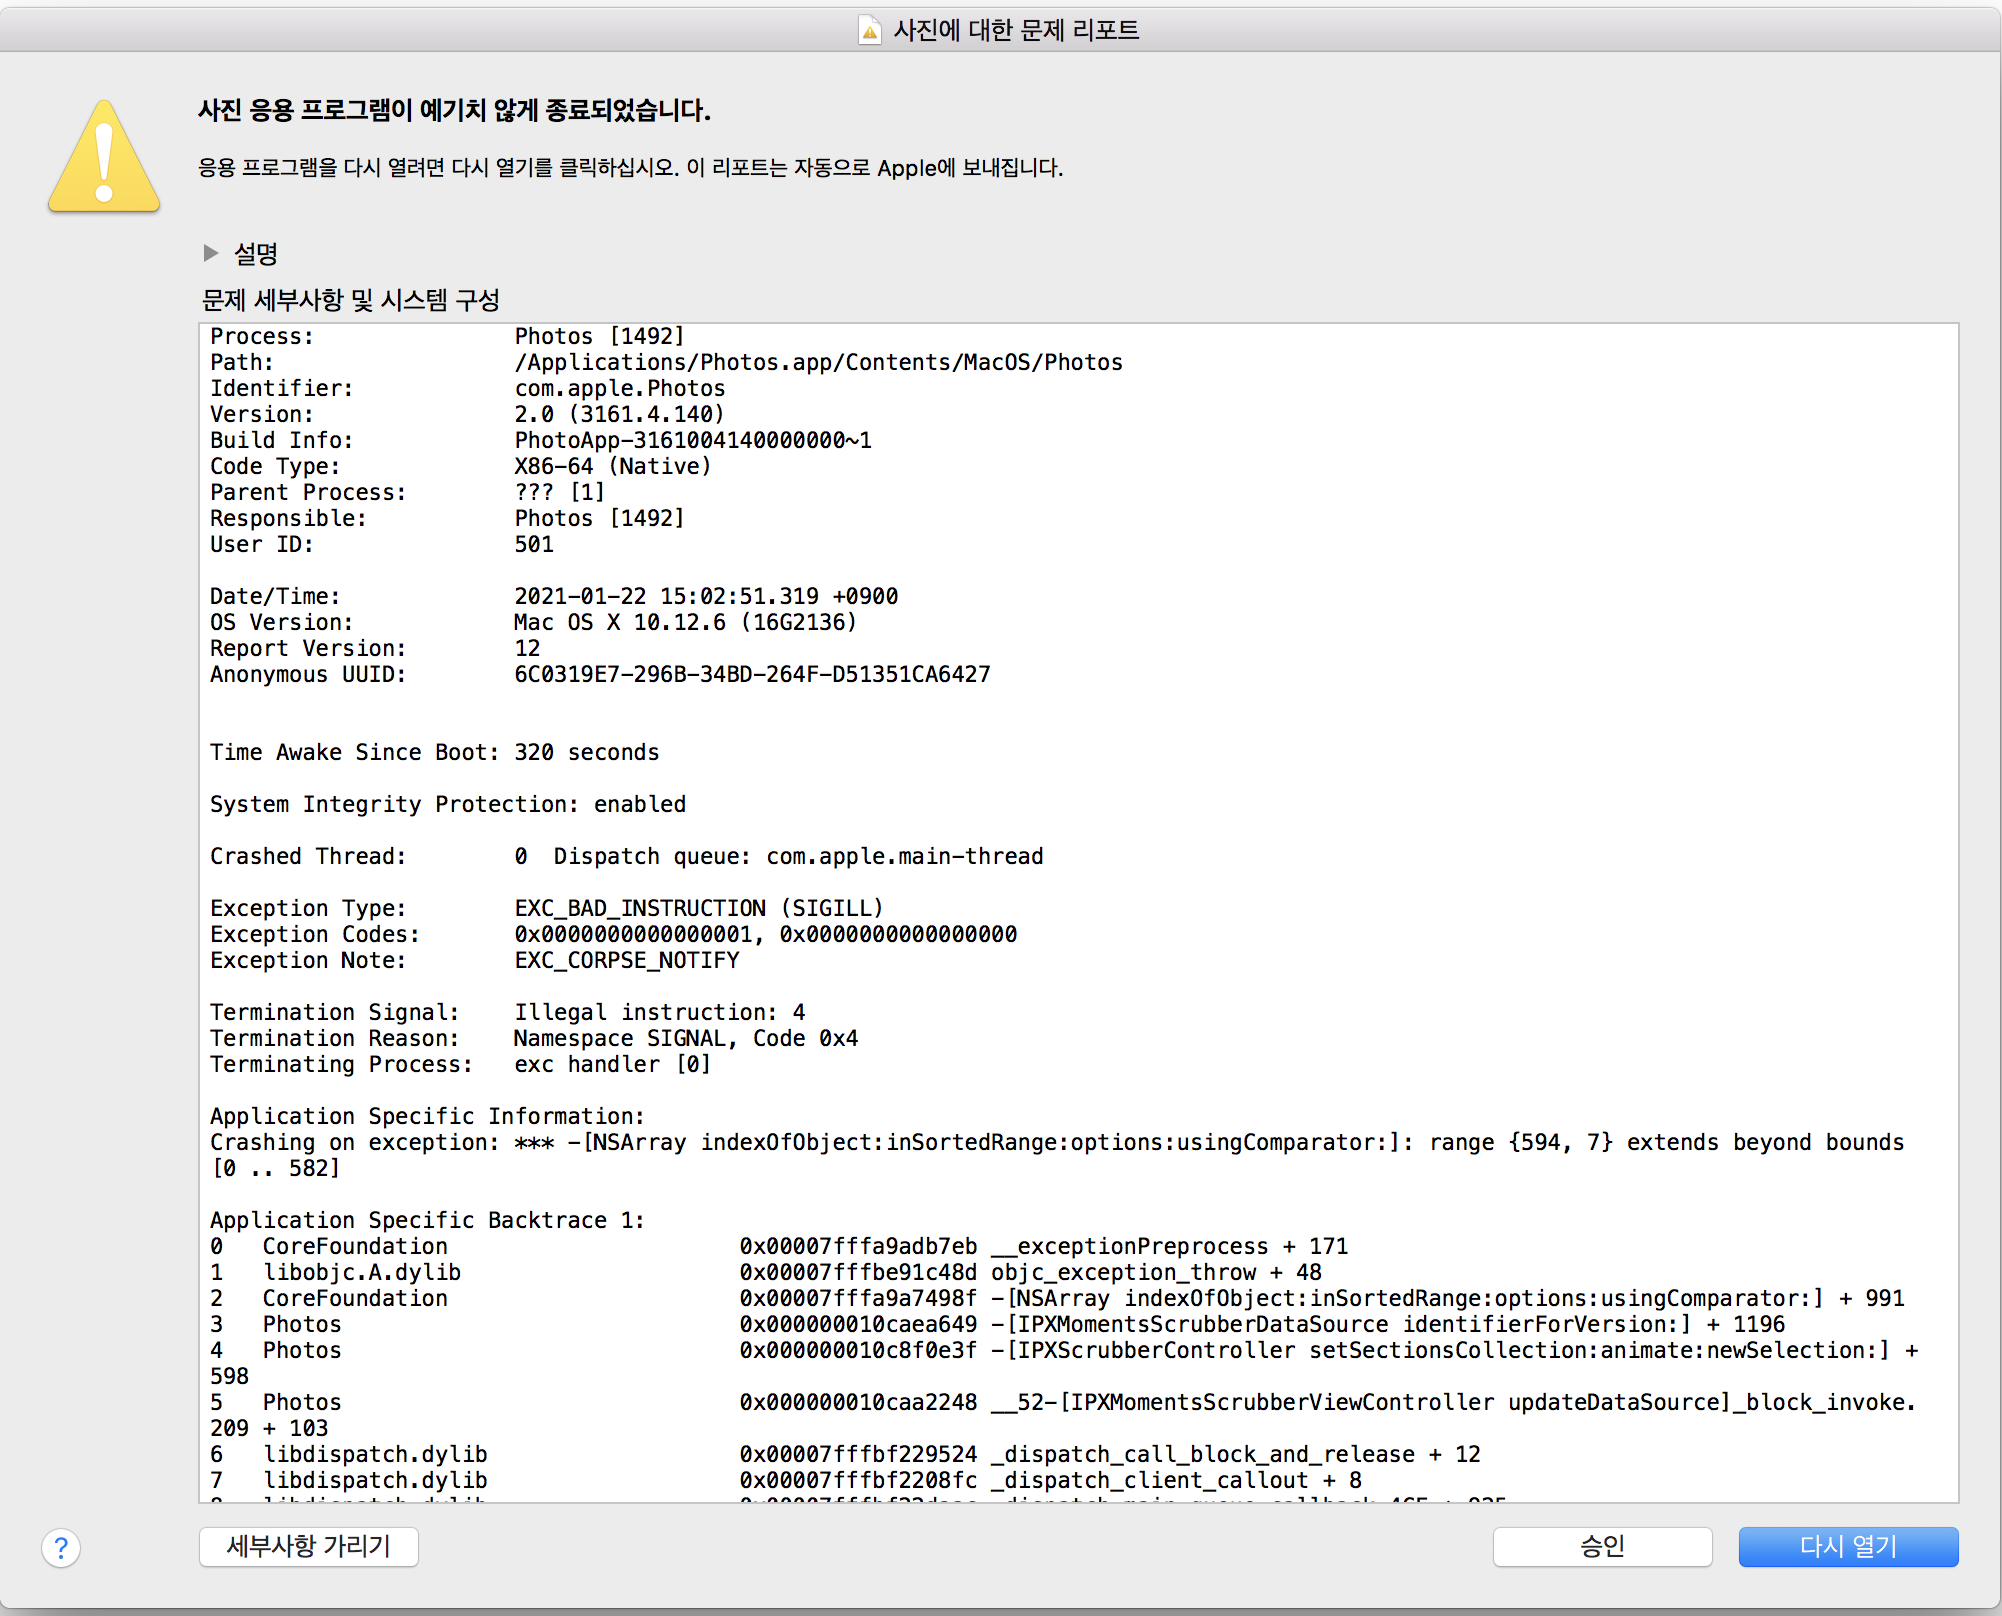This screenshot has height=1616, width=2002.
Task: Click the bold crash headline text
Action: (x=454, y=110)
